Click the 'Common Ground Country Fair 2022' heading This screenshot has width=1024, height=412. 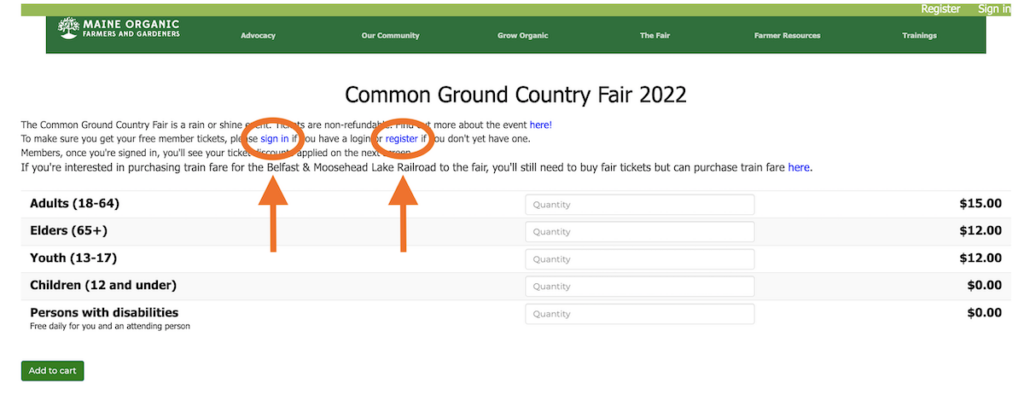pos(515,95)
